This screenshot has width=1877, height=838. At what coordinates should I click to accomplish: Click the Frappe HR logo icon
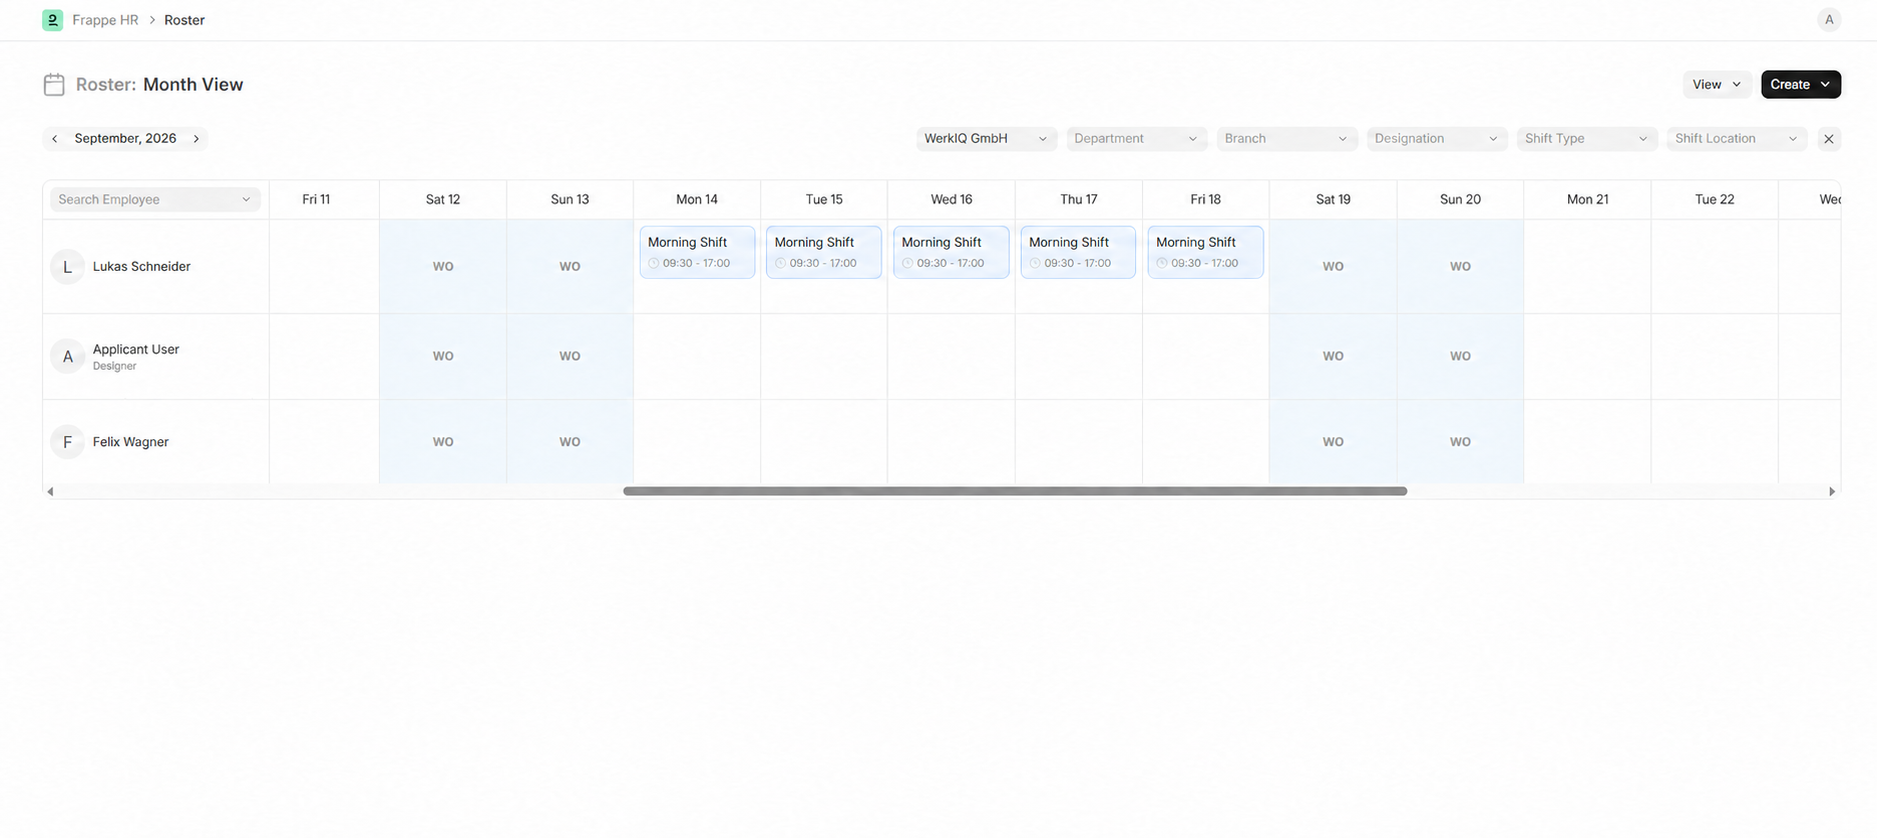pos(53,20)
